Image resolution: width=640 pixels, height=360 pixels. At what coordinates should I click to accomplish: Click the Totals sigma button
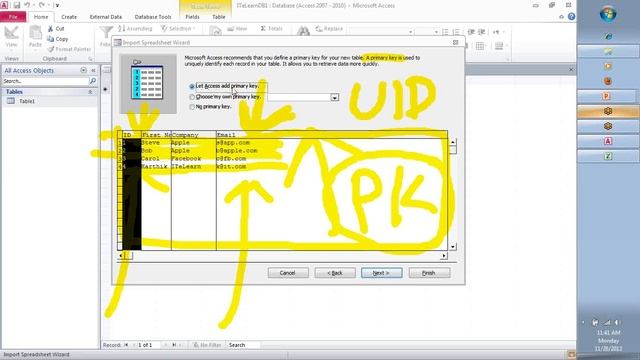[x=272, y=29]
